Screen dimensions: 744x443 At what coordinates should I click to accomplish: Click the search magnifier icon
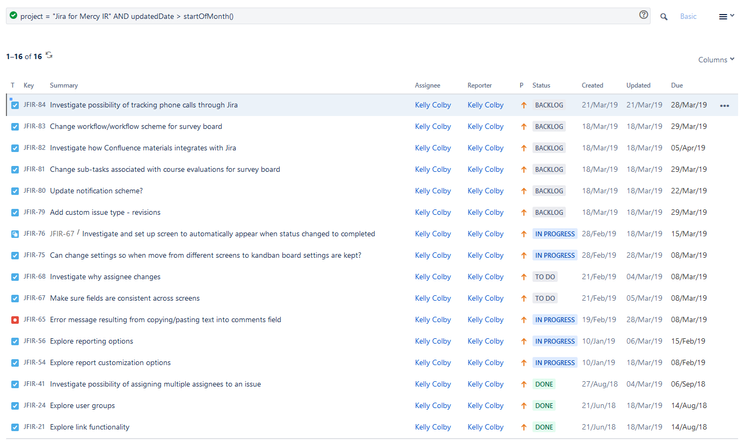(664, 17)
